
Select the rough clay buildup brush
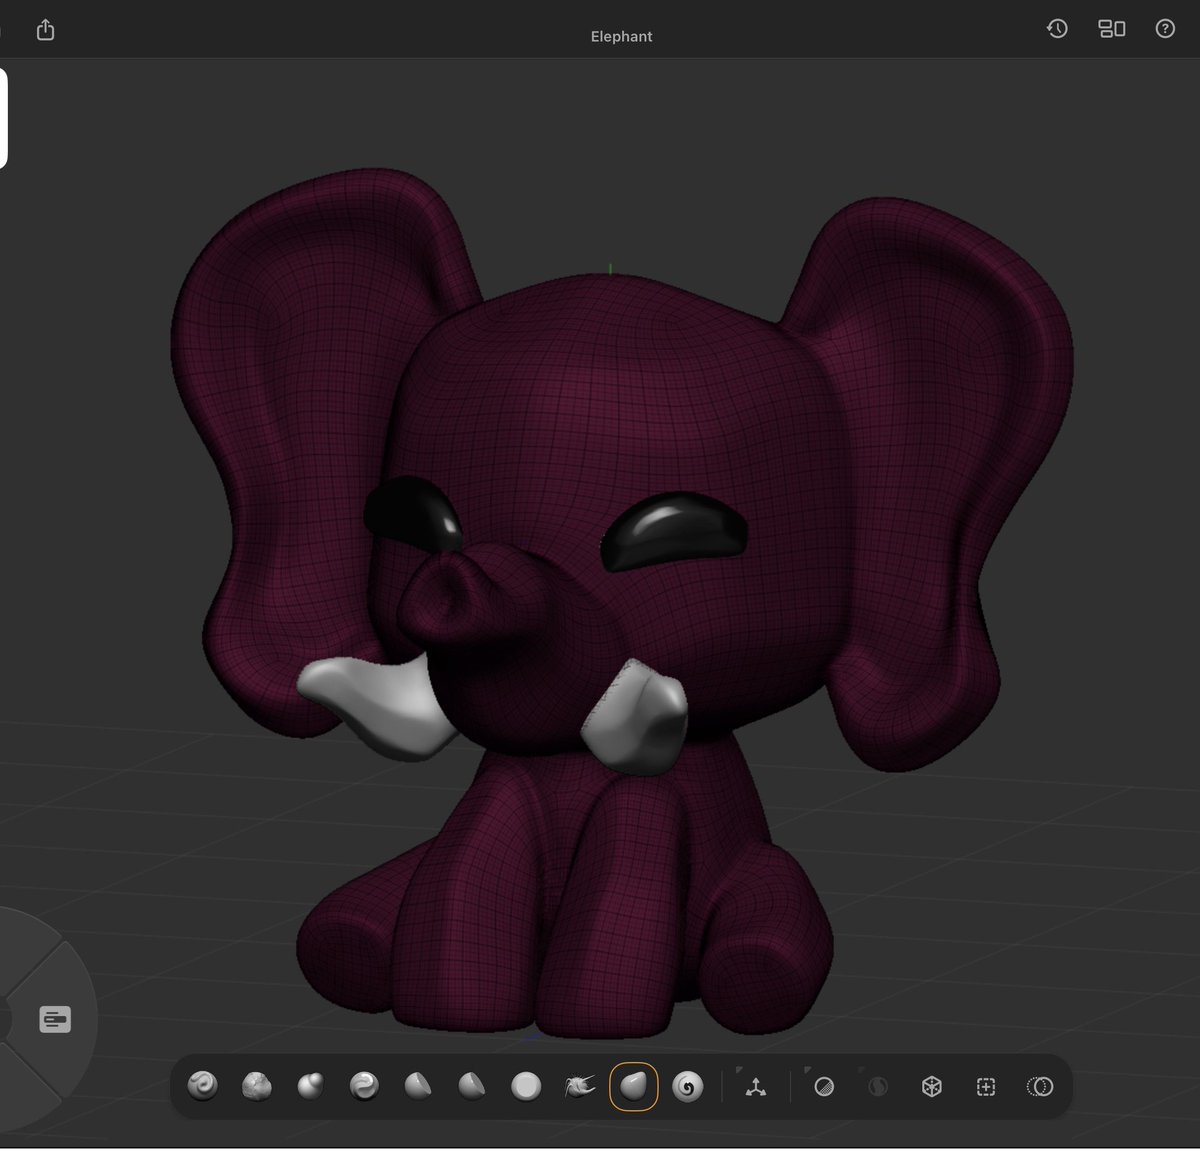[x=257, y=1086]
